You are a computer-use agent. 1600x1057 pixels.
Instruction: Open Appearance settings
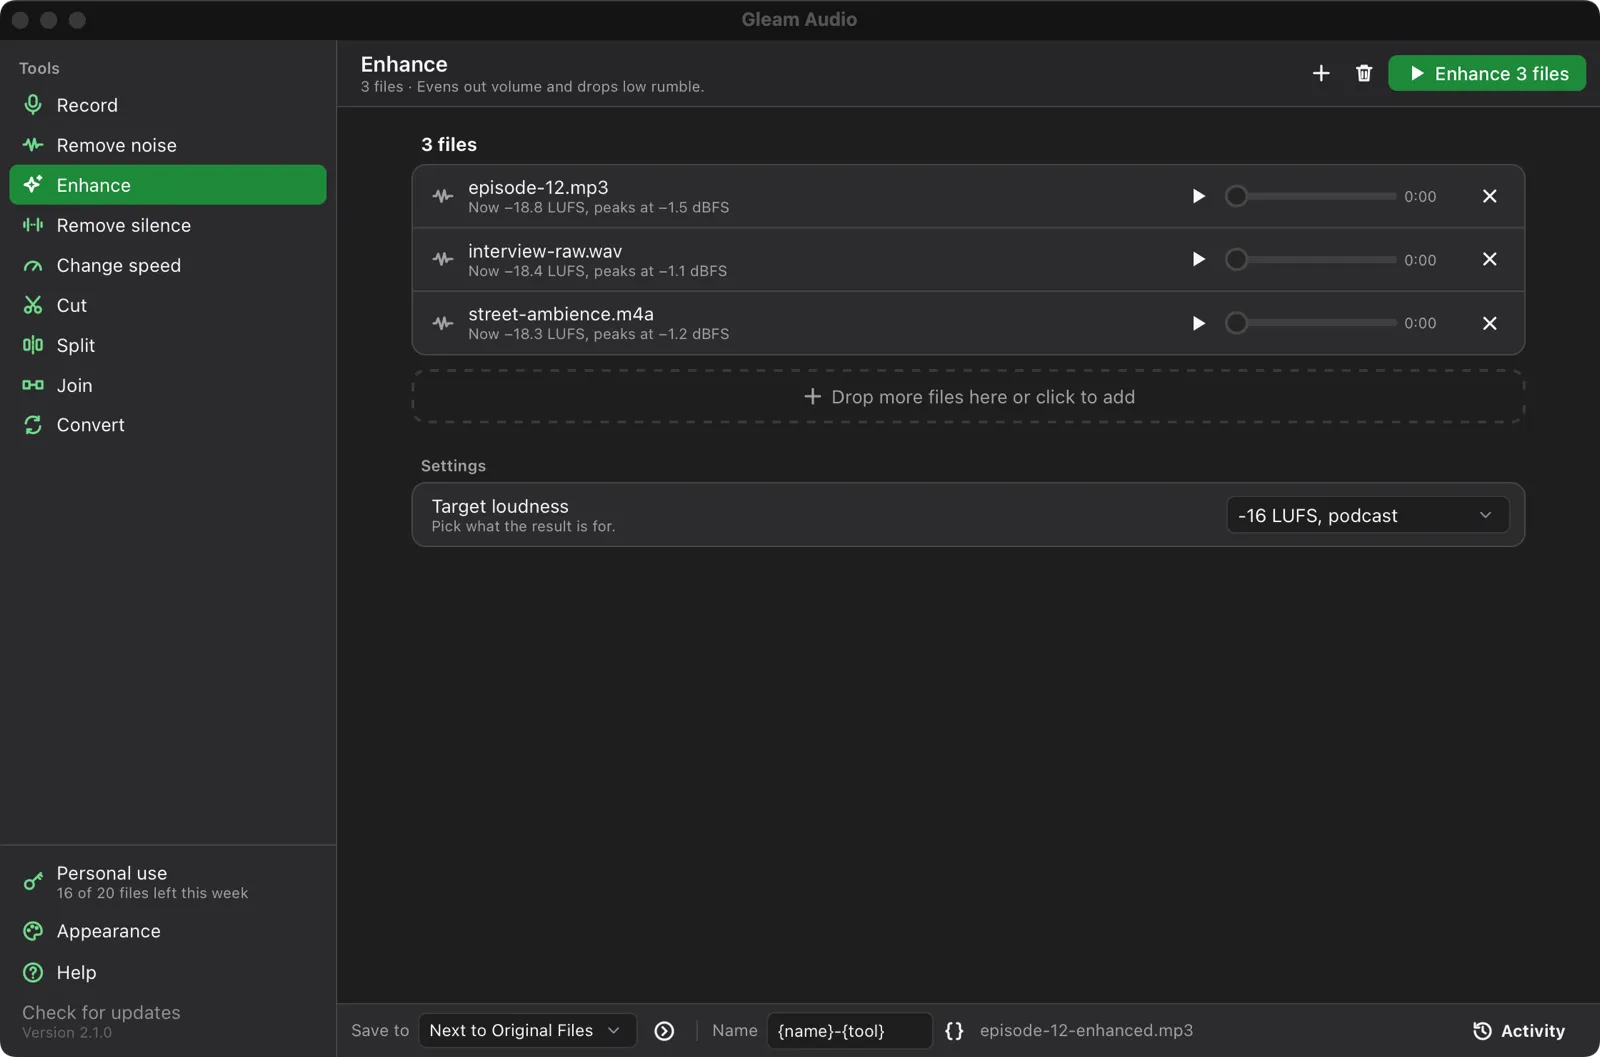(167, 931)
